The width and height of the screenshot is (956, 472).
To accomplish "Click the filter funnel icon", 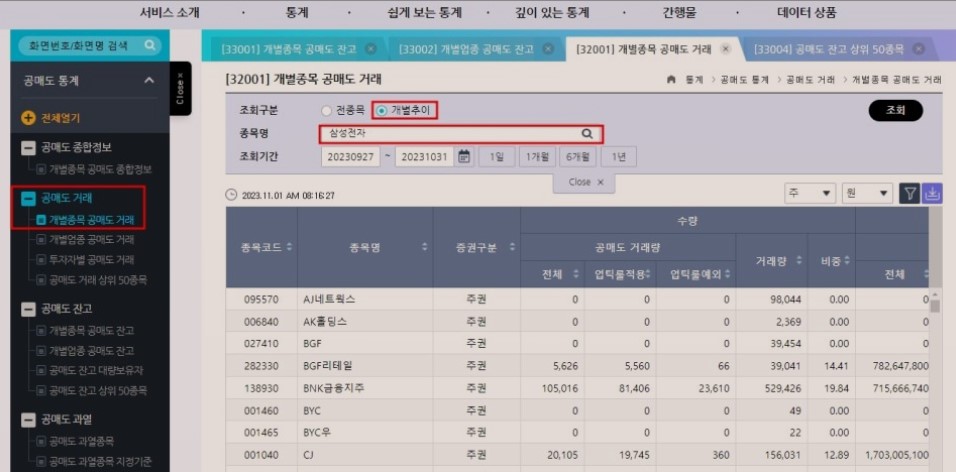I will pyautogui.click(x=910, y=193).
